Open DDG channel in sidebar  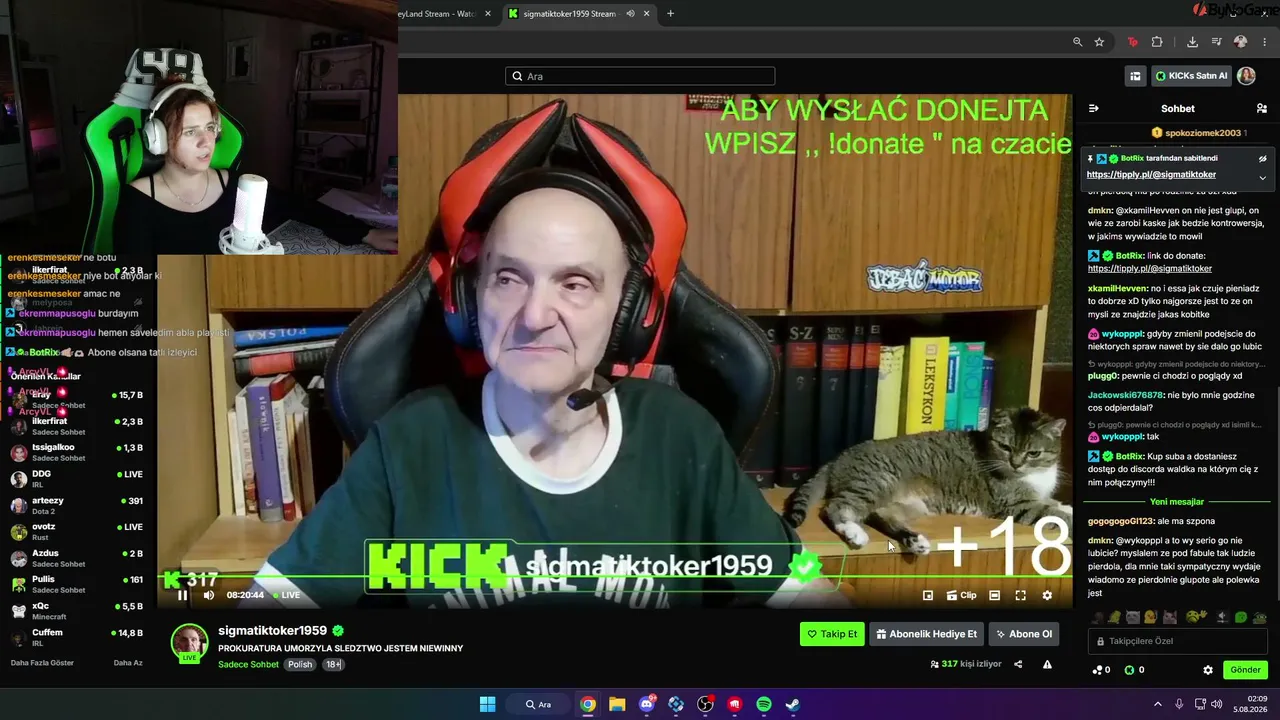[x=78, y=478]
